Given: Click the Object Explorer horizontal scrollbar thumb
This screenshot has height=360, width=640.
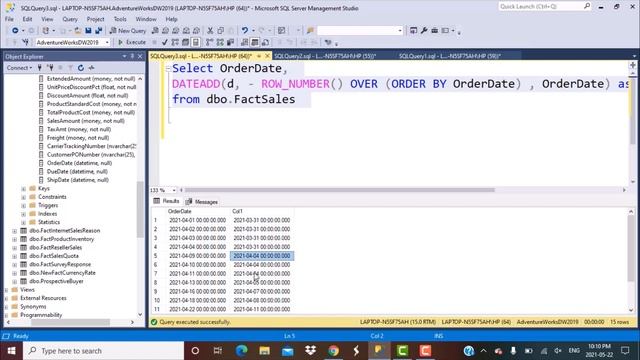Looking at the screenshot, I should (70, 322).
